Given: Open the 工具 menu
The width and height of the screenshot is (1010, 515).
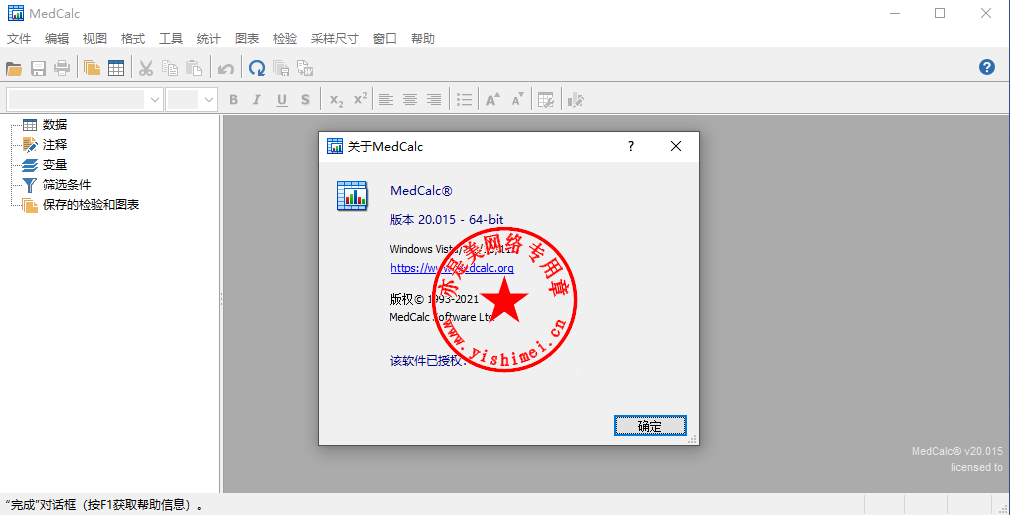Looking at the screenshot, I should (171, 39).
